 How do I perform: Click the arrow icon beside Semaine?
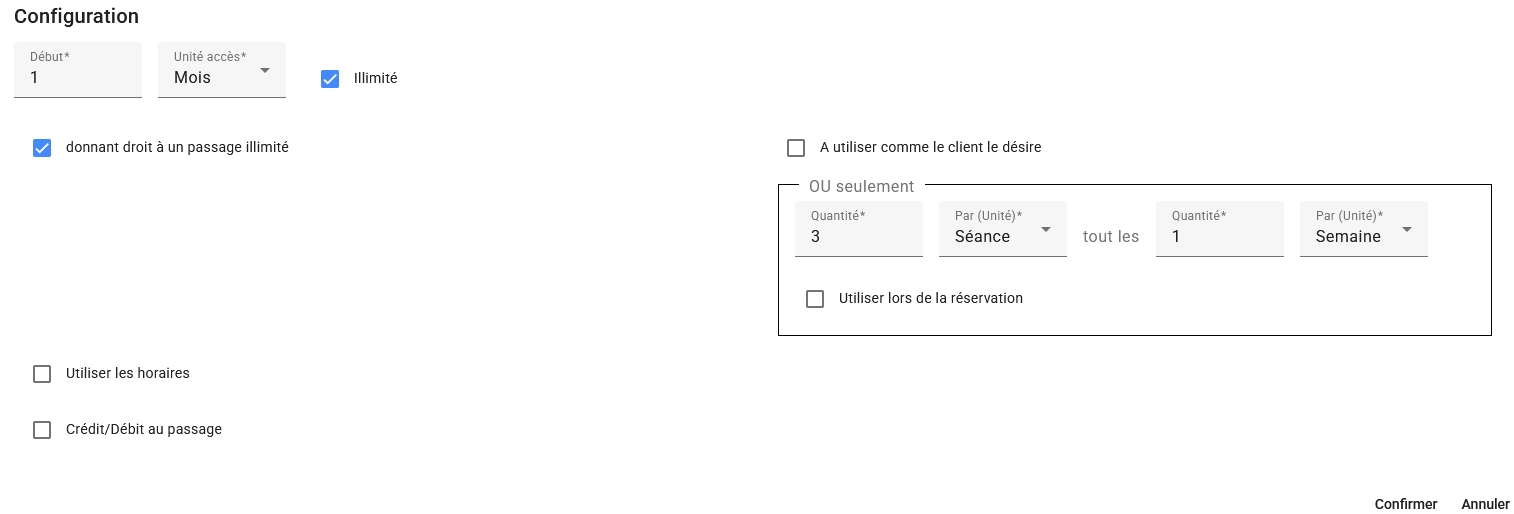point(1407,230)
